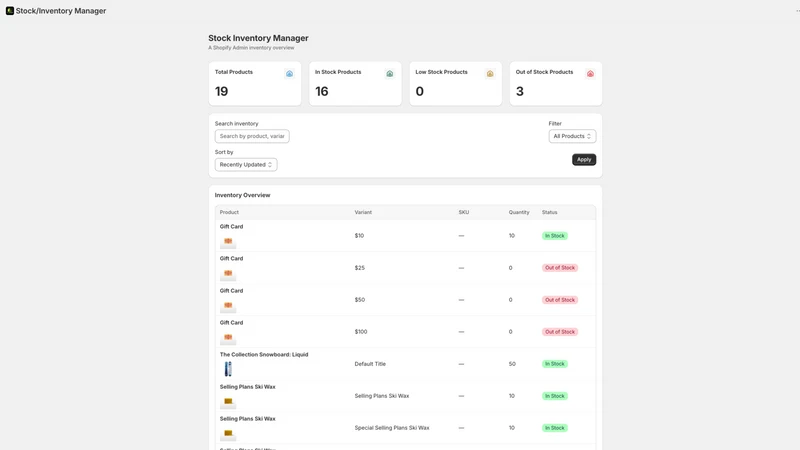Click In Stock badge for $10 Gift Card
The height and width of the screenshot is (450, 800).
pyautogui.click(x=555, y=236)
